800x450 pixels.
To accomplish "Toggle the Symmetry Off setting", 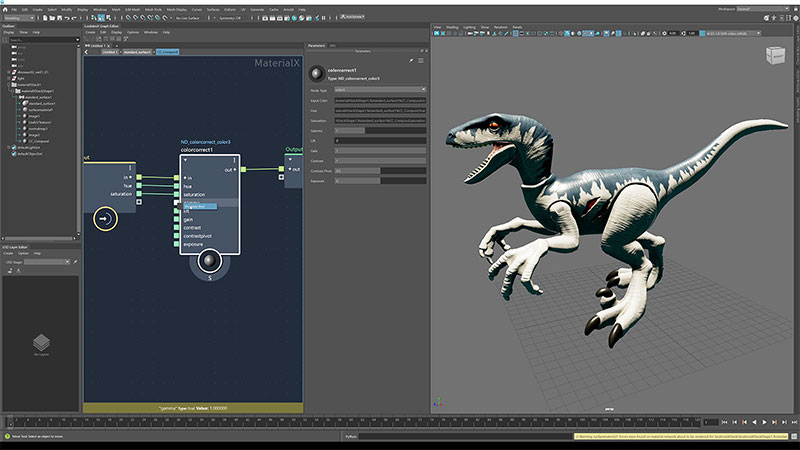I will (x=230, y=18).
